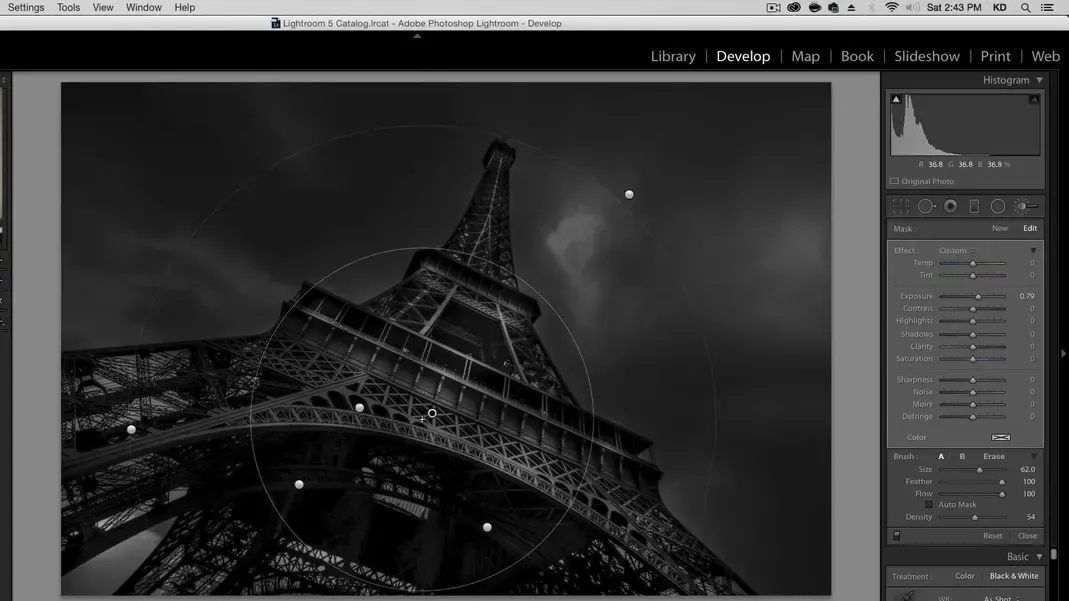Open the Effect Custom preset dropdown
This screenshot has height=601, width=1069.
955,251
